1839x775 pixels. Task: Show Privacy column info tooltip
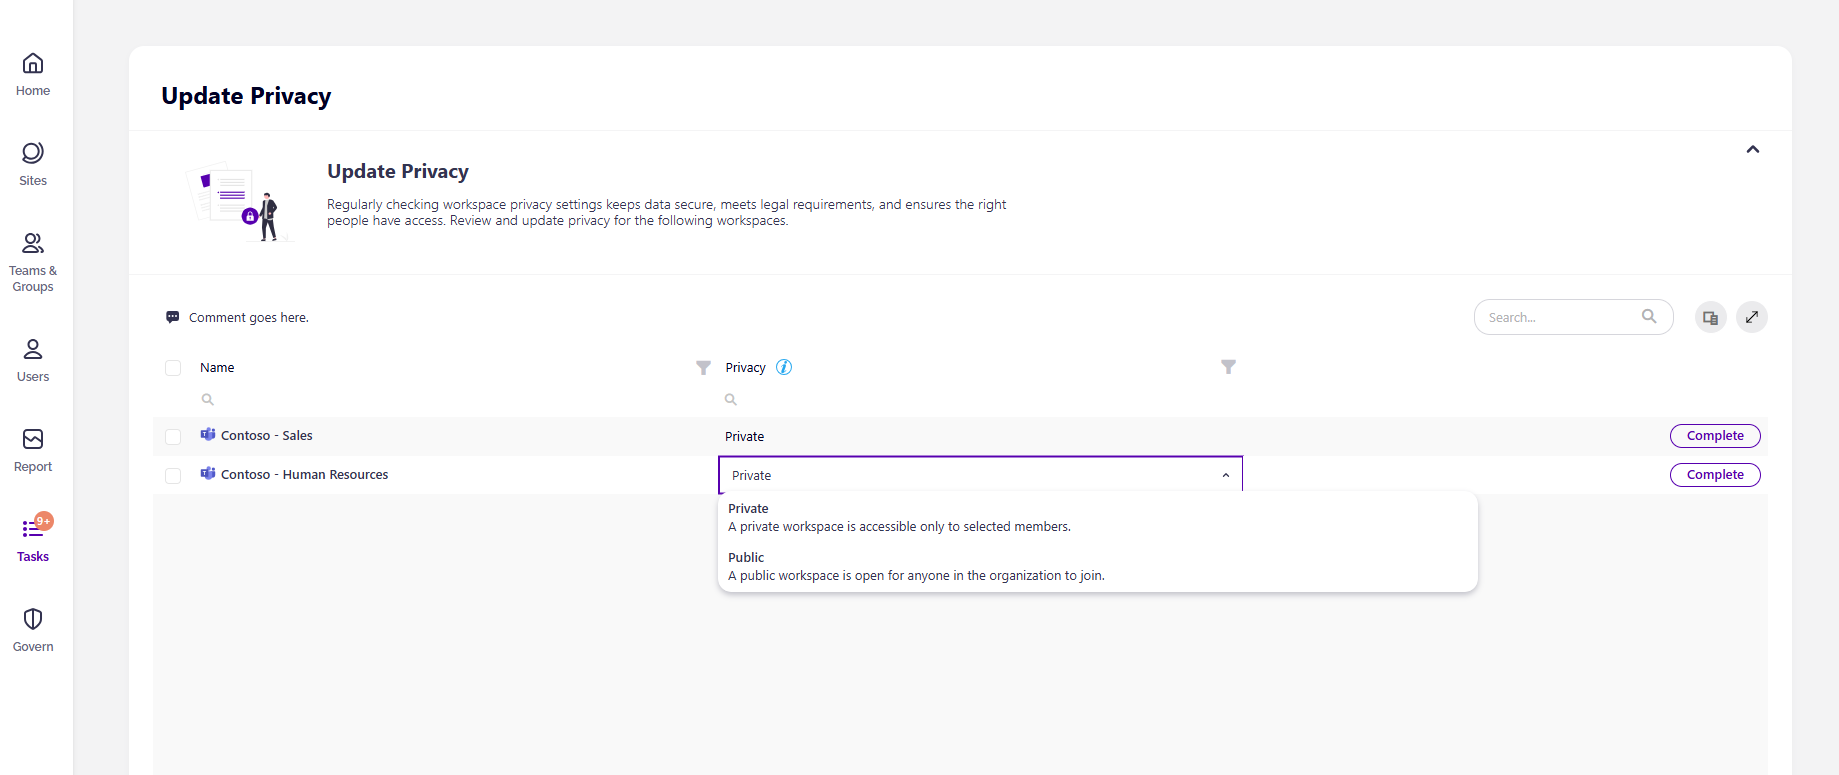point(784,367)
